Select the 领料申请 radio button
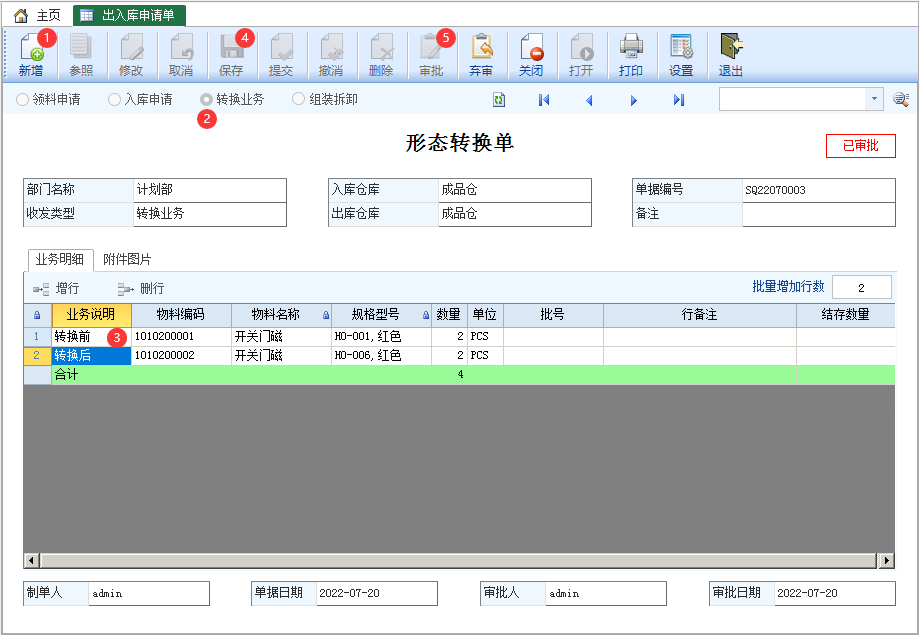The width and height of the screenshot is (919, 635). 22,100
